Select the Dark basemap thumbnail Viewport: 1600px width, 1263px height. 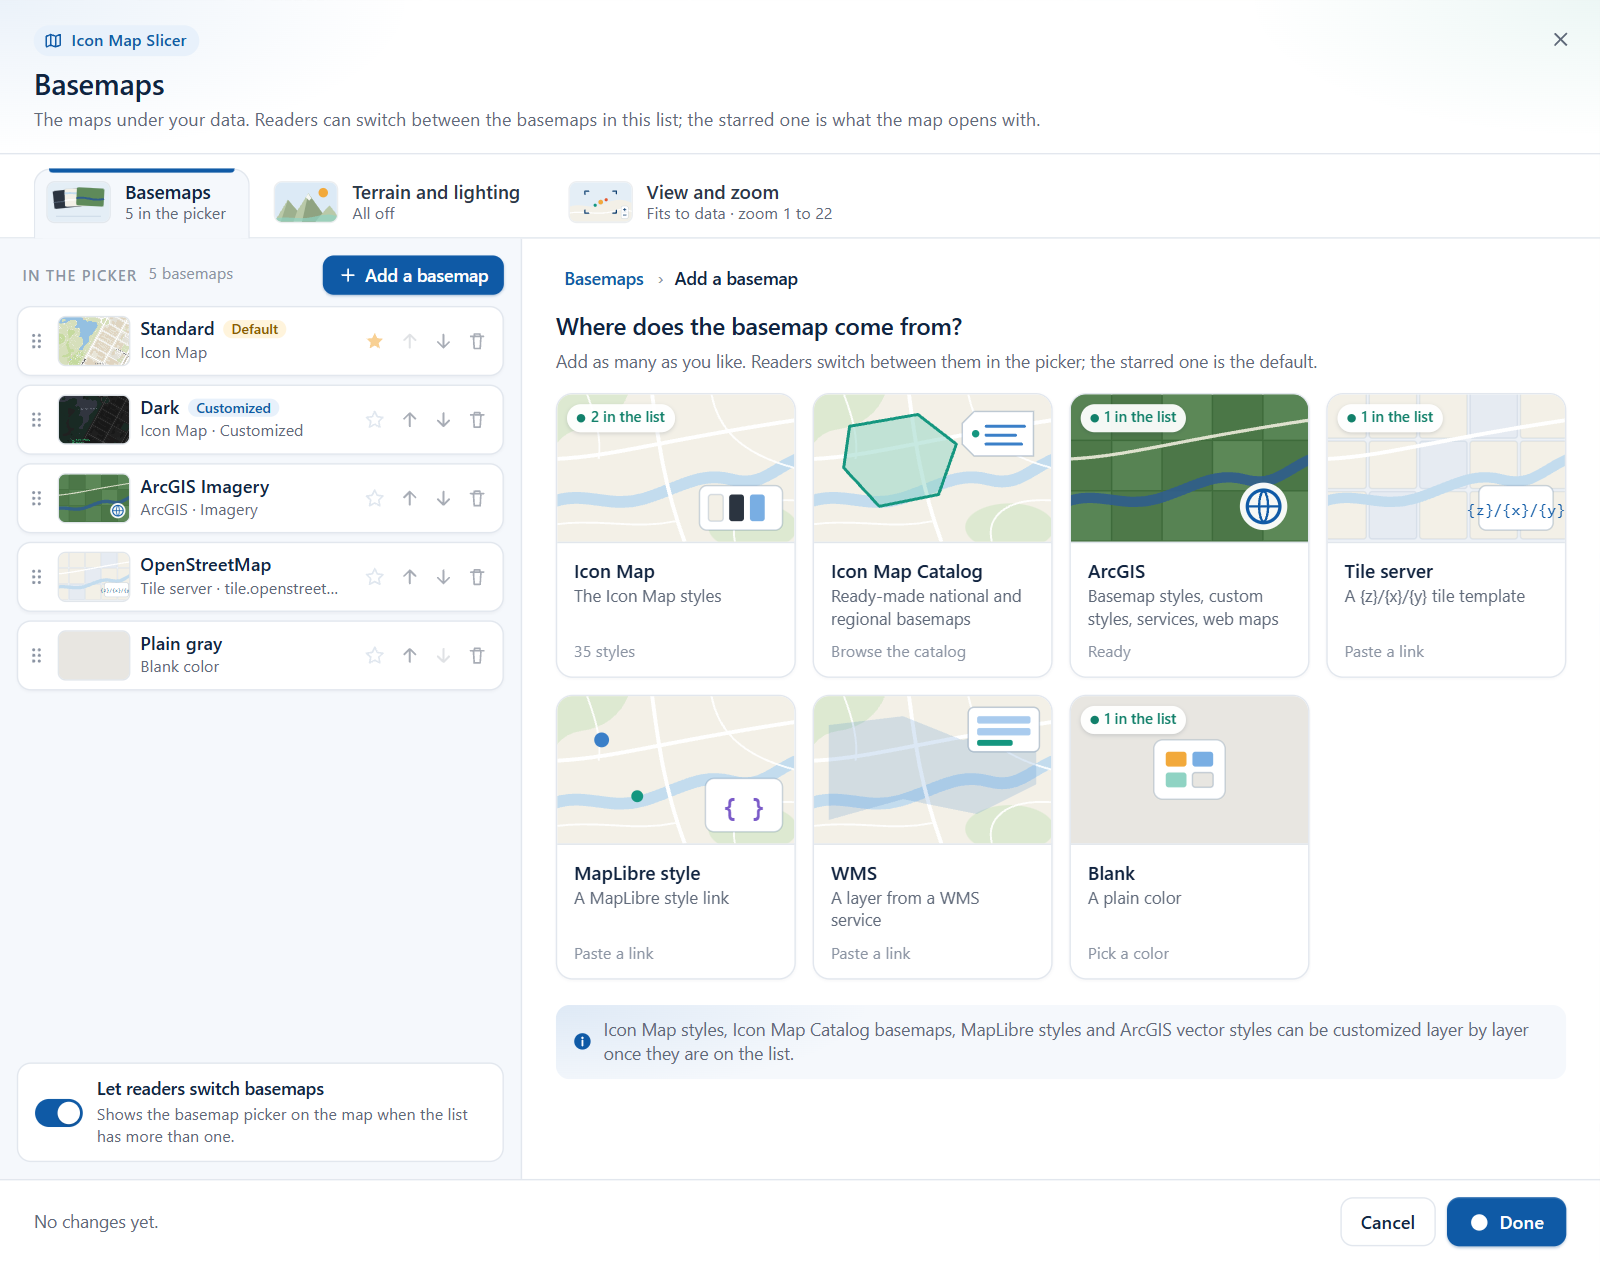click(x=94, y=420)
